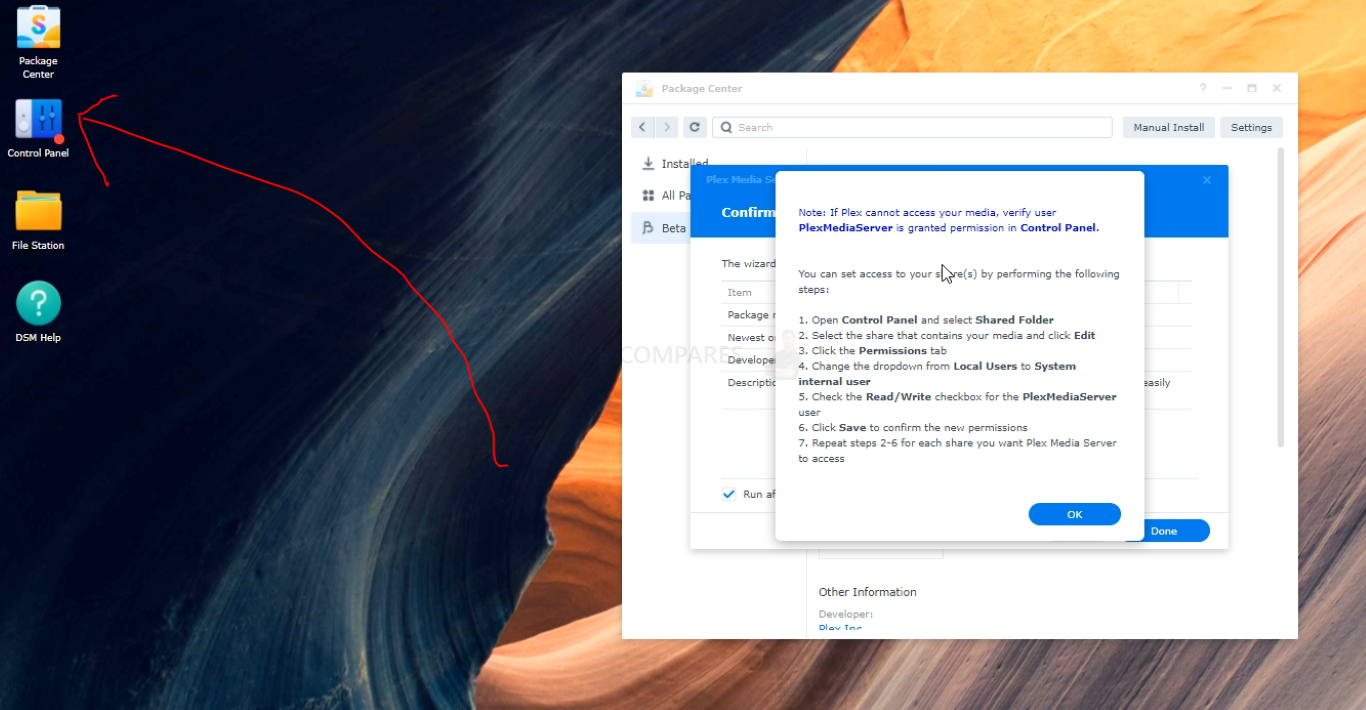Image resolution: width=1366 pixels, height=710 pixels.
Task: Go forward in Package Center navigation
Action: (666, 127)
